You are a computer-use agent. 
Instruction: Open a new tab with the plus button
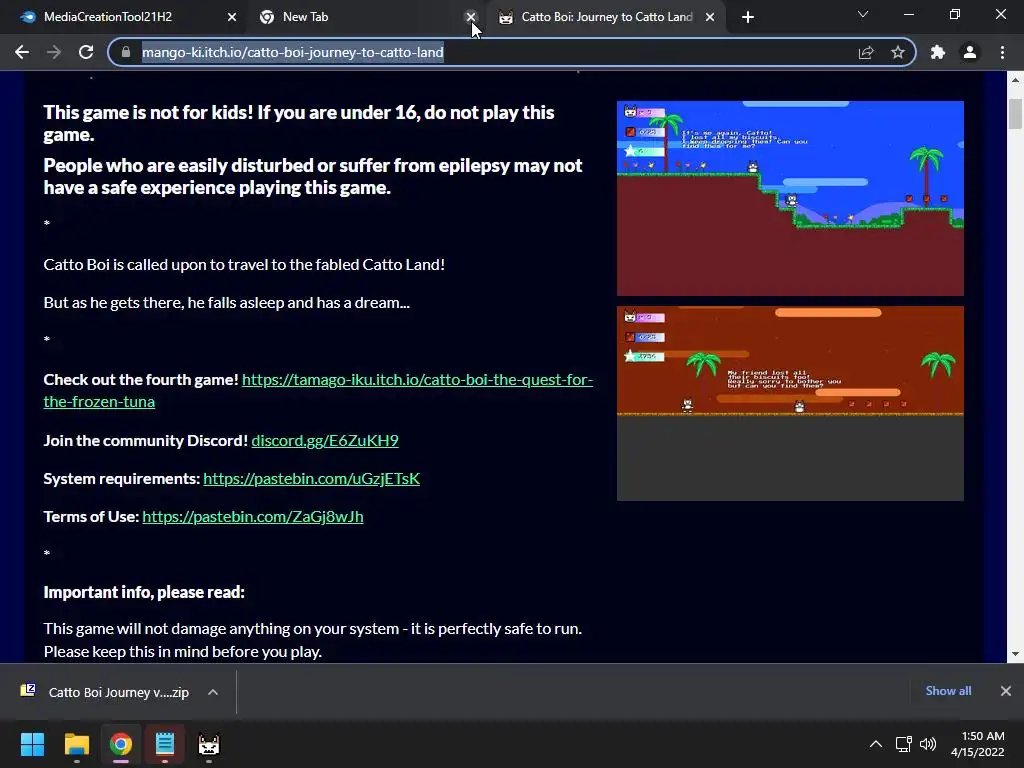748,17
